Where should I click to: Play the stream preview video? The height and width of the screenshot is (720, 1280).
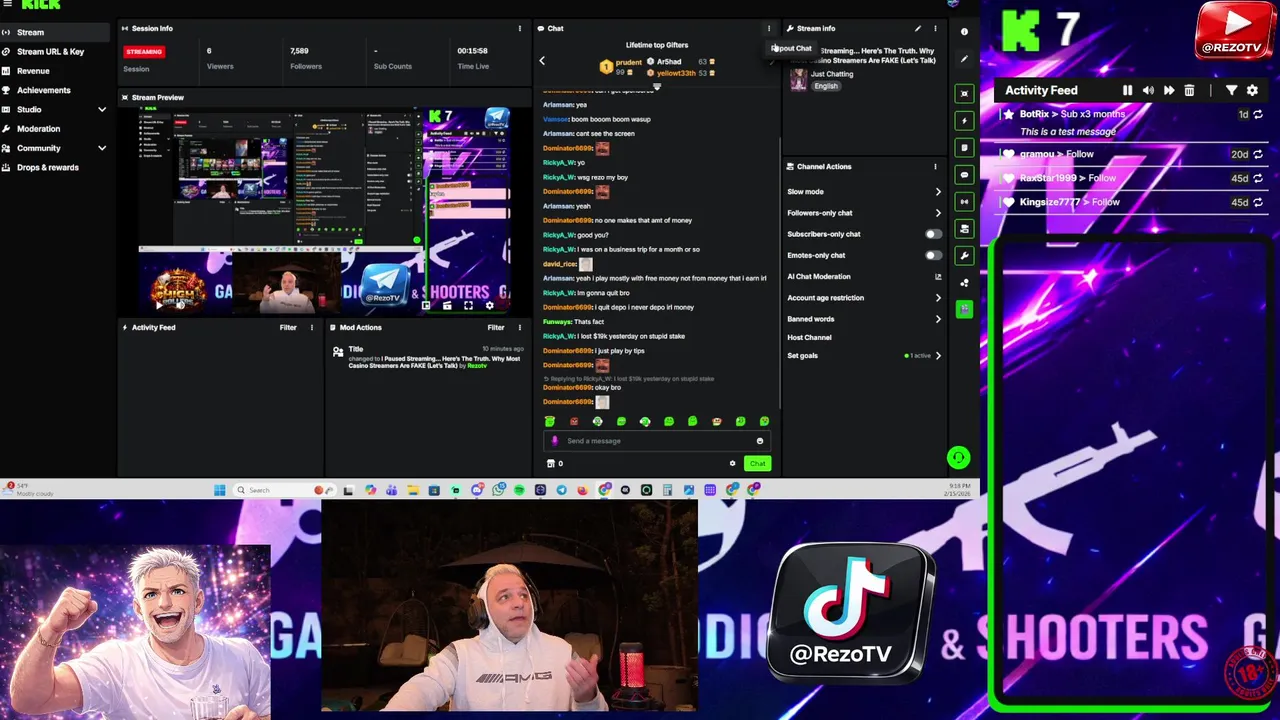[160, 305]
